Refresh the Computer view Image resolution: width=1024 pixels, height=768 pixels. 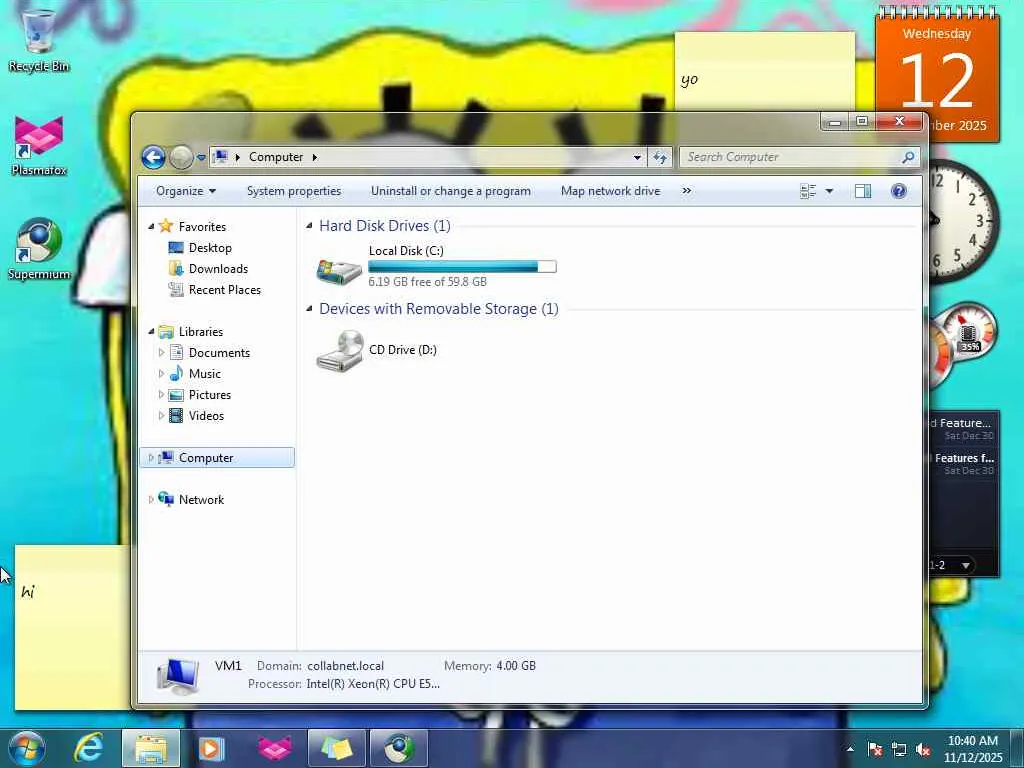660,157
